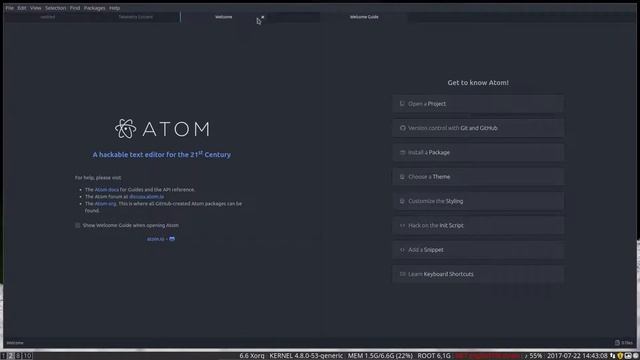Open the Packages menu

[x=94, y=8]
